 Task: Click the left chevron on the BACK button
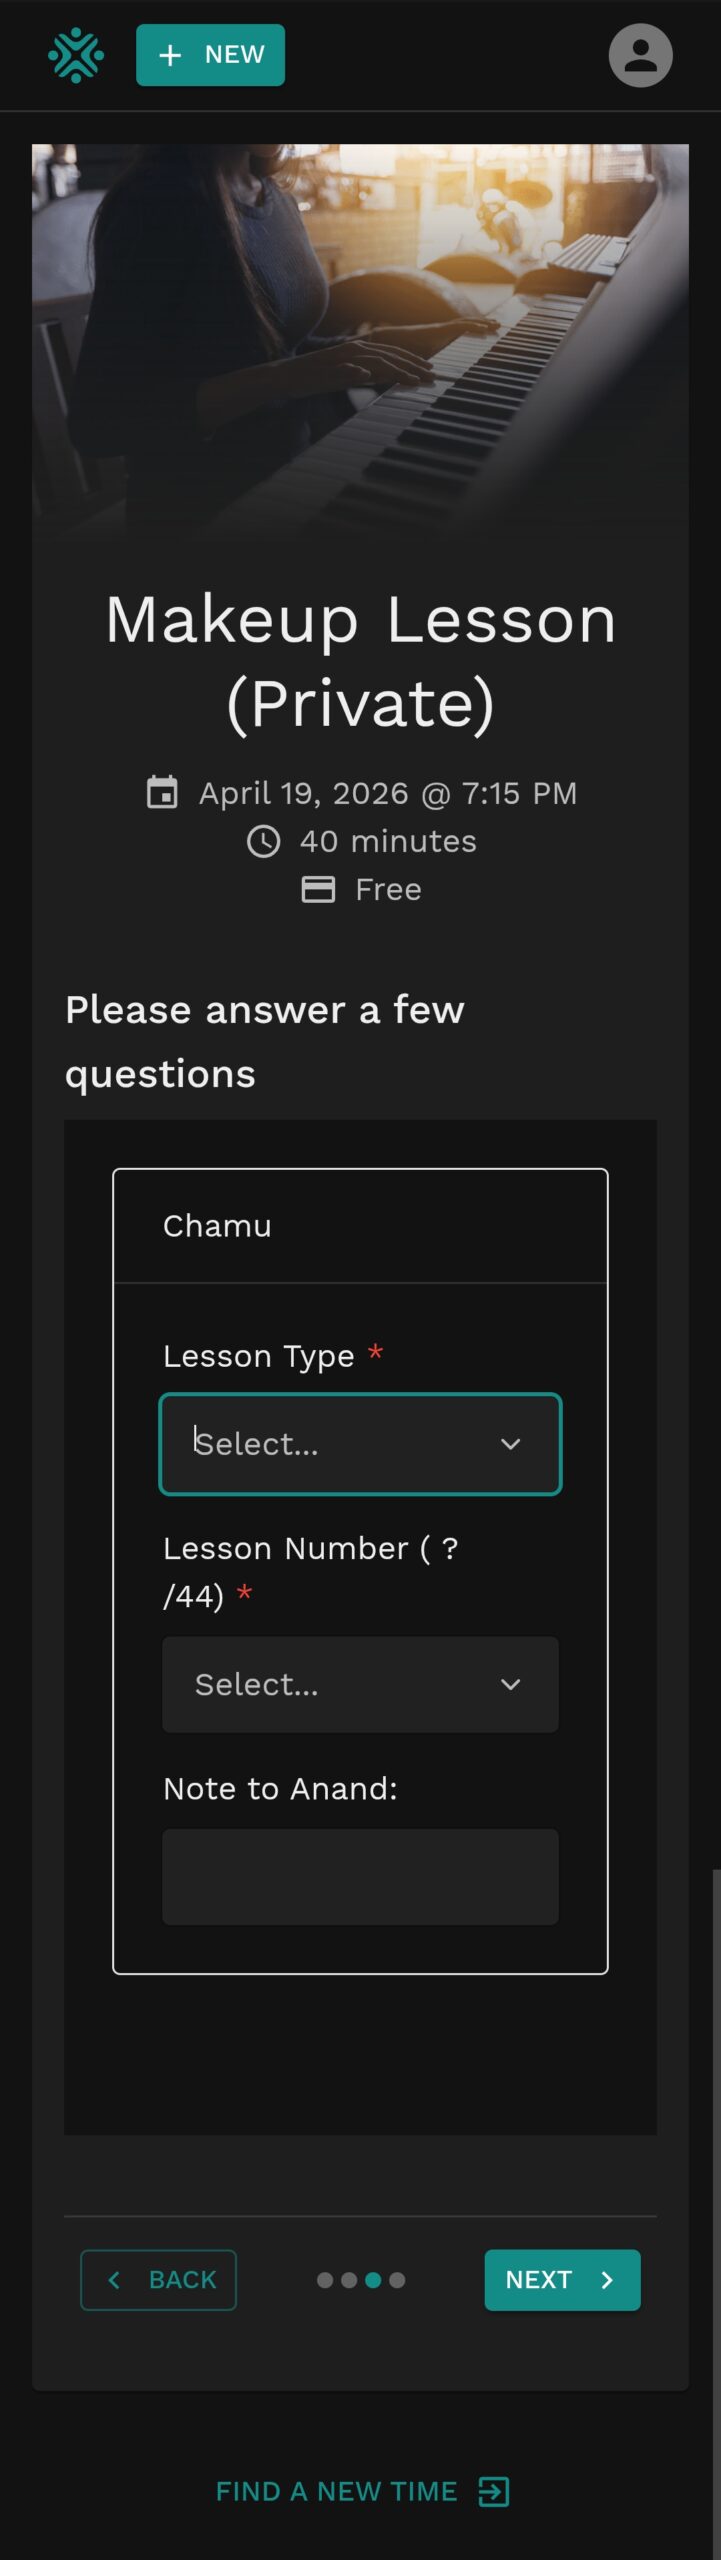(x=114, y=2279)
